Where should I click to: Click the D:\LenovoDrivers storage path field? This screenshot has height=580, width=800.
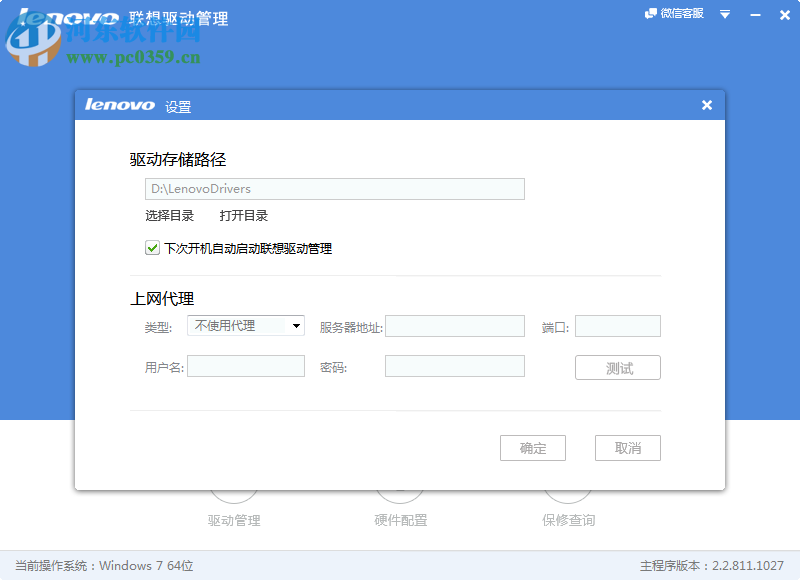335,188
